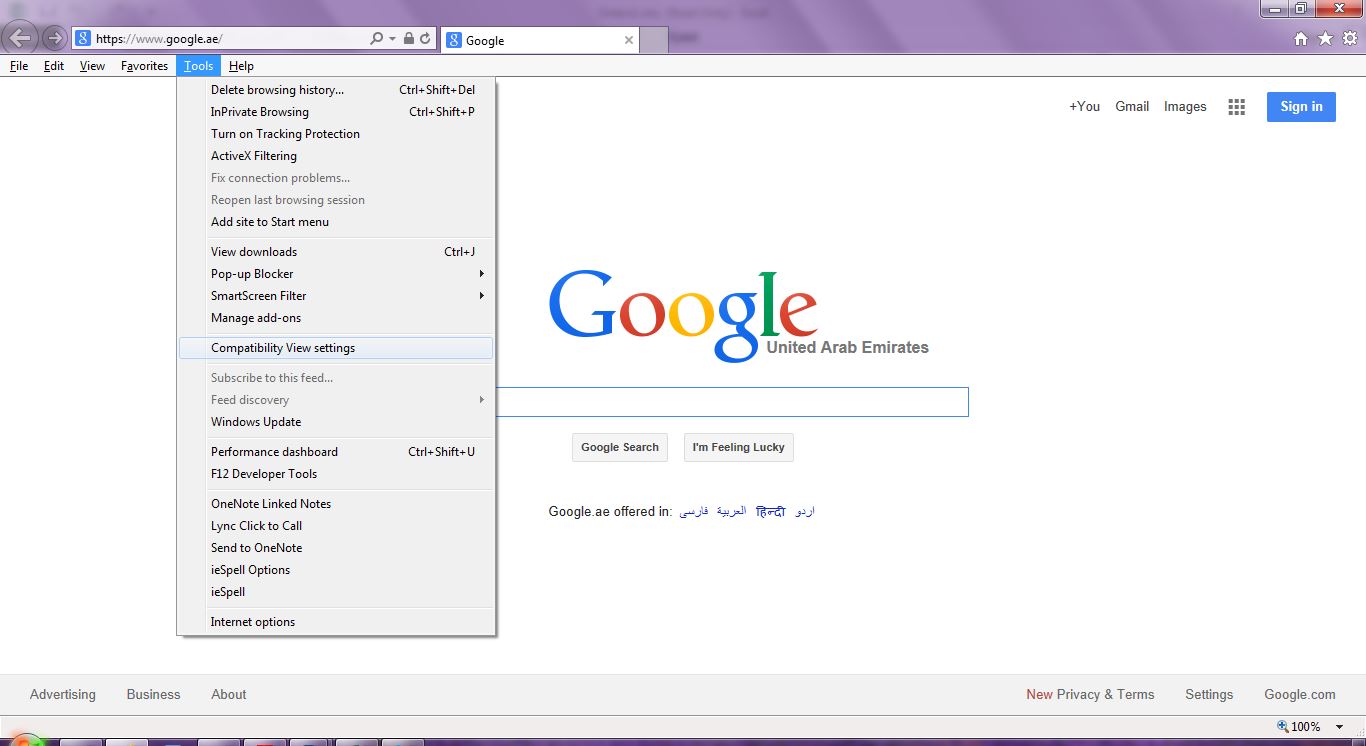Open the Favorites star icon
The height and width of the screenshot is (746, 1366).
coord(1325,39)
